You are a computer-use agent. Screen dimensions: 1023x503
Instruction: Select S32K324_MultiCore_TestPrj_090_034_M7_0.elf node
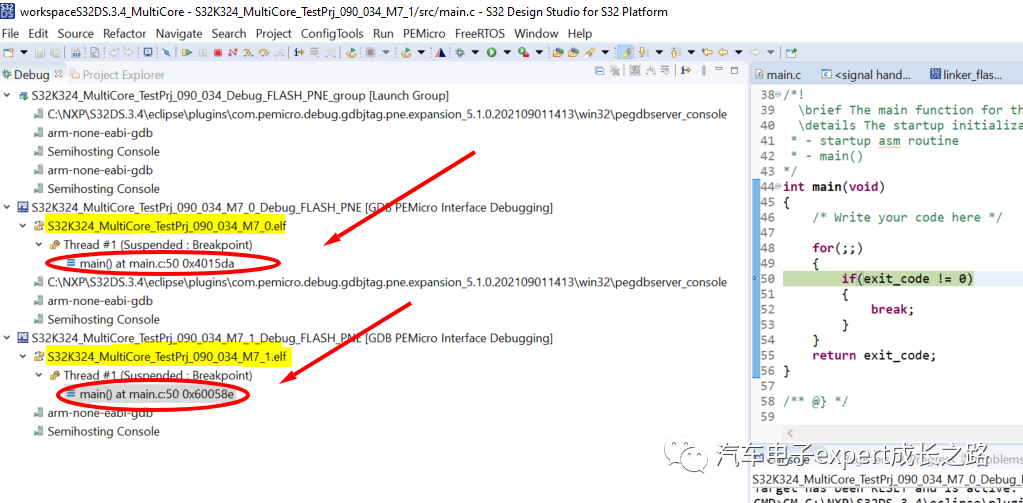159,226
